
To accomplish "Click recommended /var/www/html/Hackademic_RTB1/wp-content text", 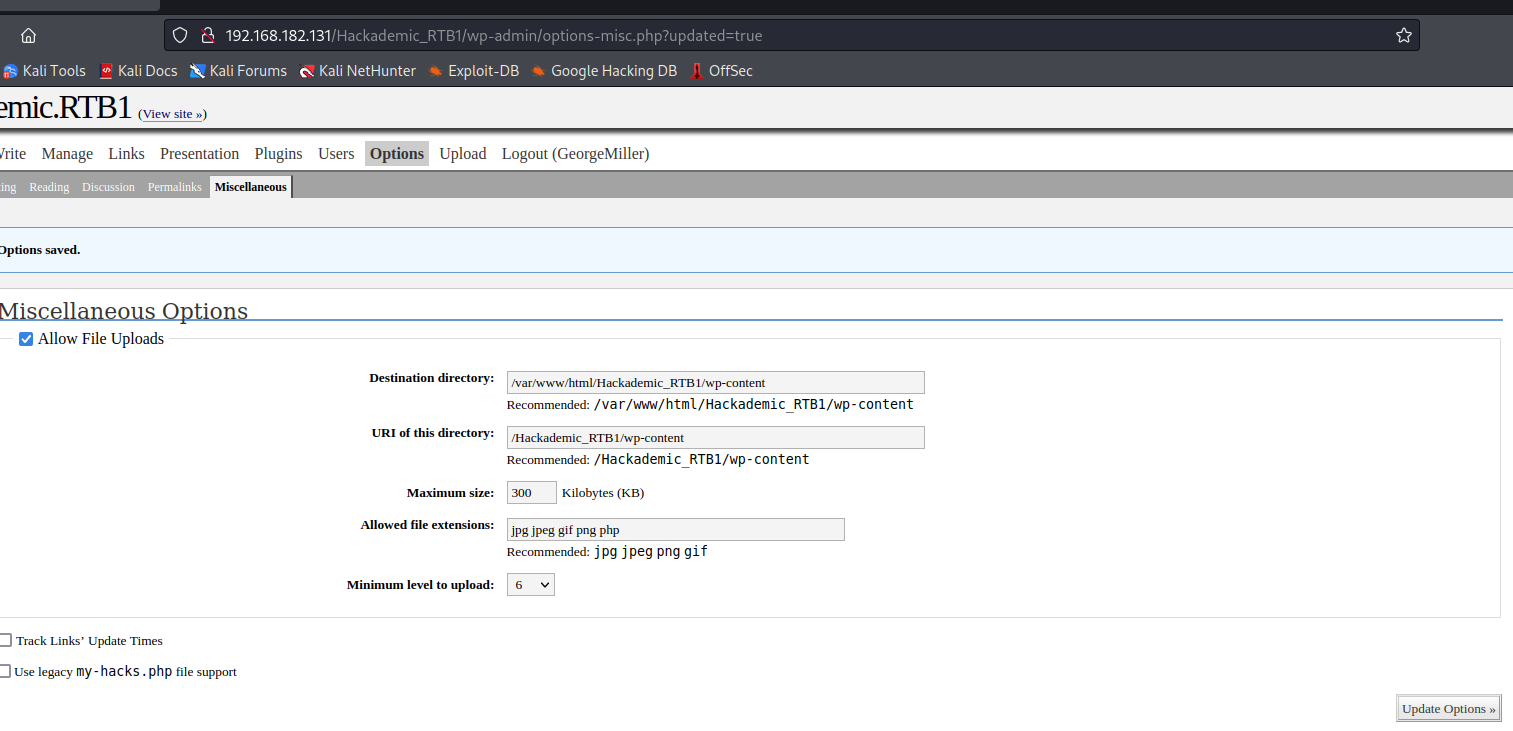I will [x=754, y=405].
